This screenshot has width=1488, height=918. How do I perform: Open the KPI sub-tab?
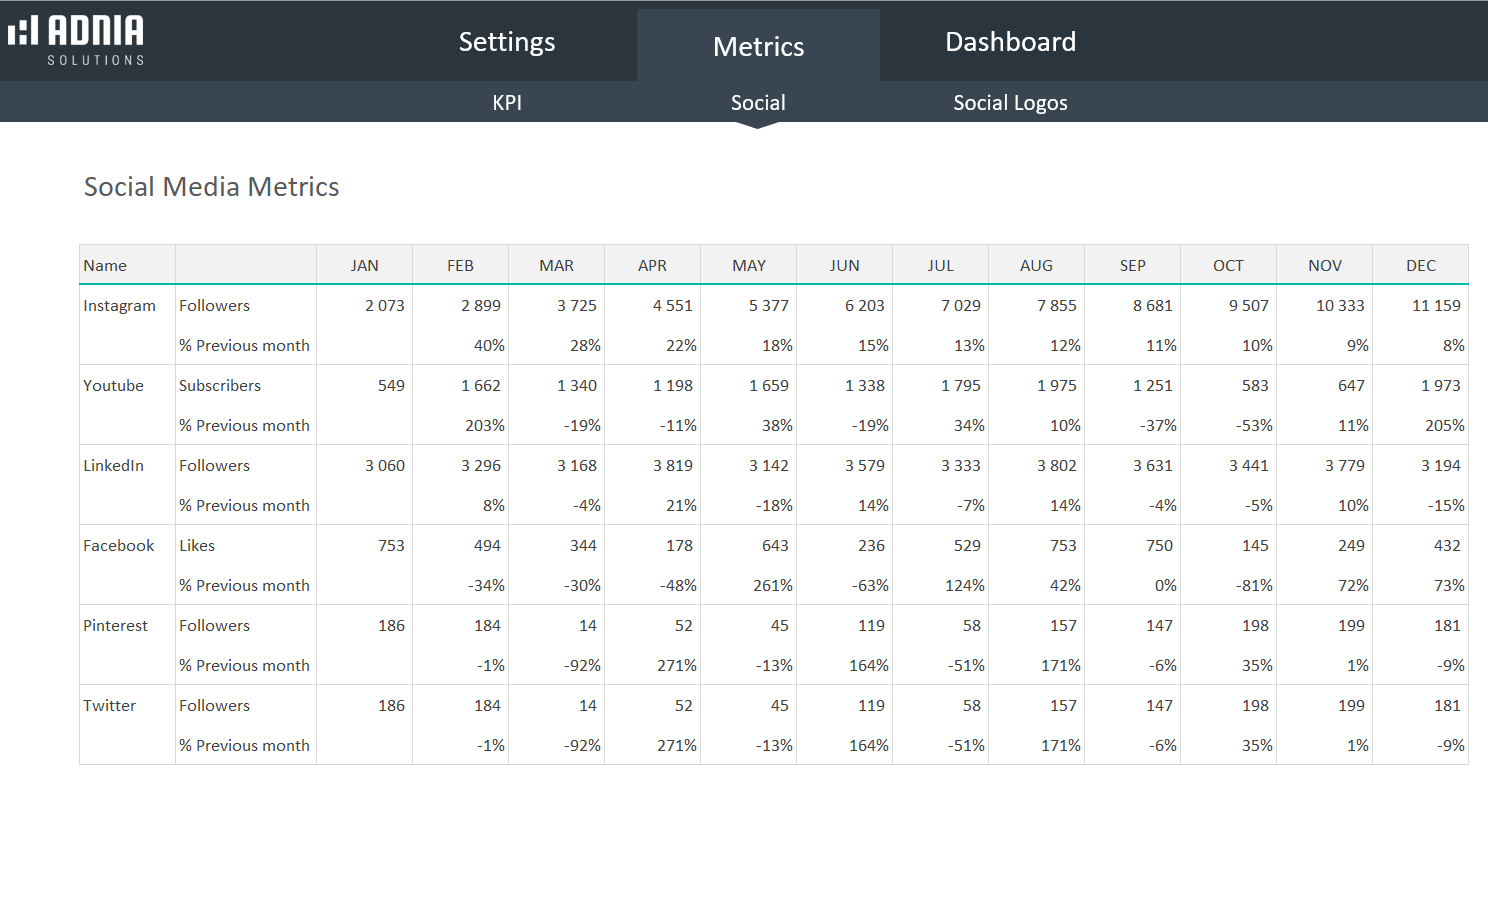507,103
